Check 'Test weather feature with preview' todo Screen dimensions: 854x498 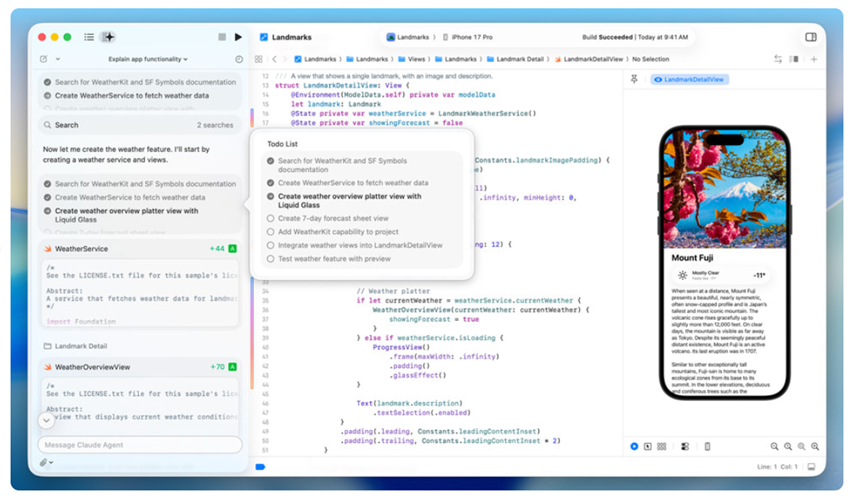270,258
